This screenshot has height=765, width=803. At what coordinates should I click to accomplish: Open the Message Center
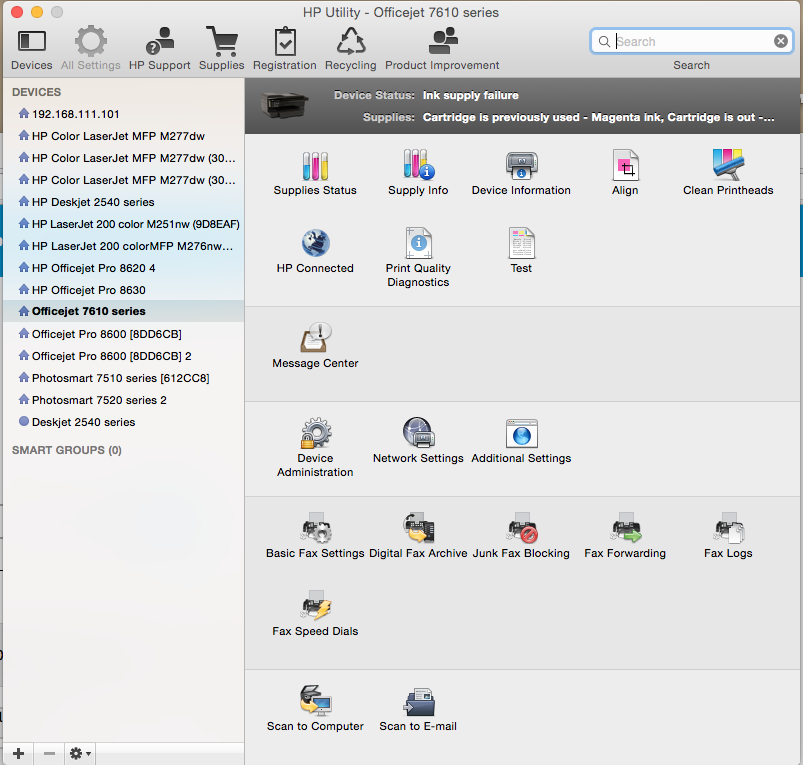point(315,339)
